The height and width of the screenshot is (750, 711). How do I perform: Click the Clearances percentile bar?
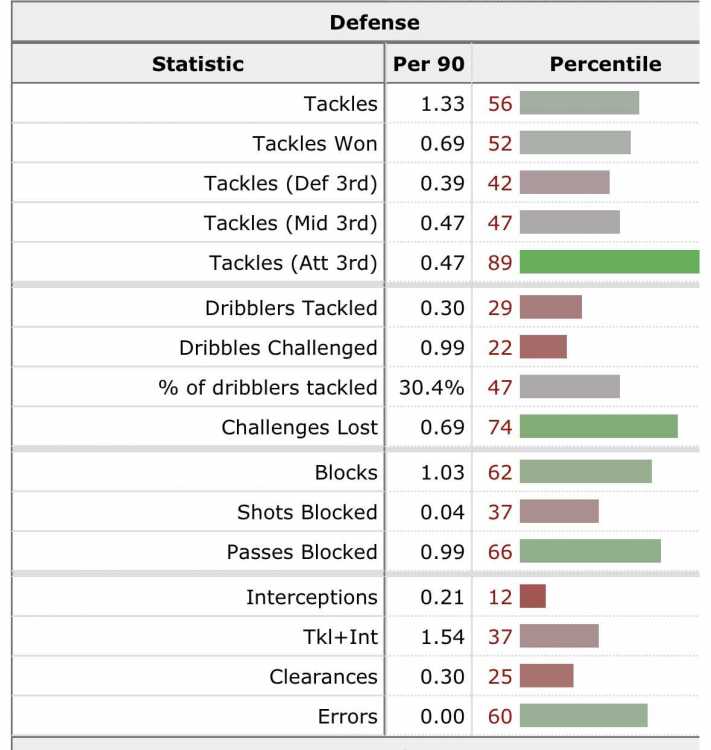tap(546, 676)
